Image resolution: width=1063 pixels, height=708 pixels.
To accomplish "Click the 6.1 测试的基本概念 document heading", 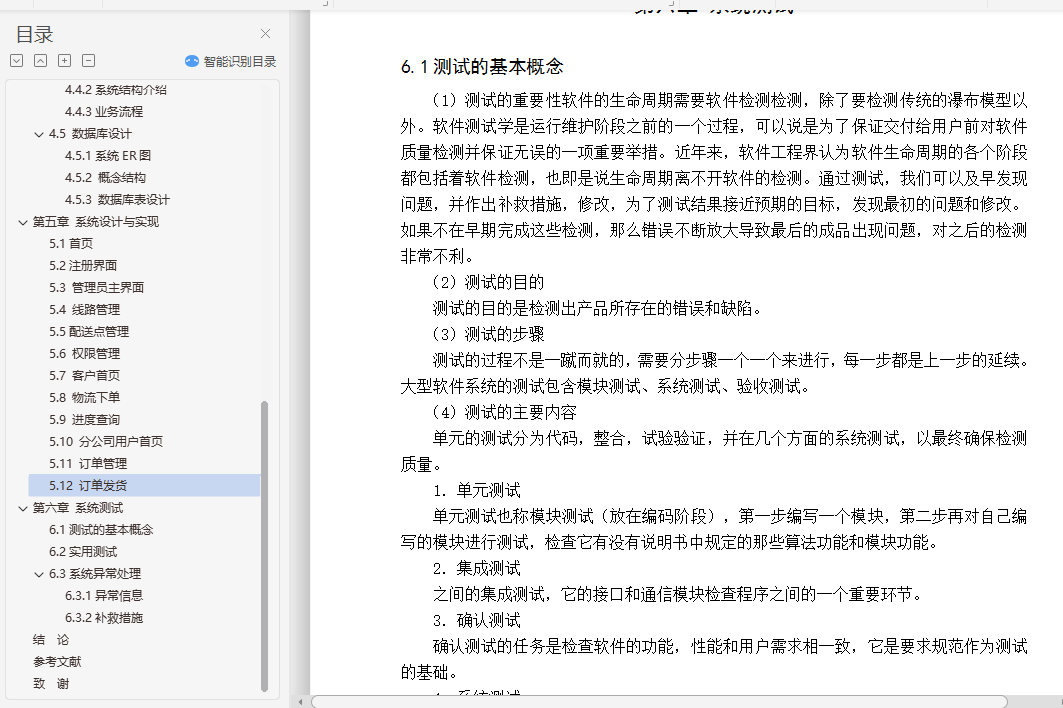I will [x=482, y=66].
